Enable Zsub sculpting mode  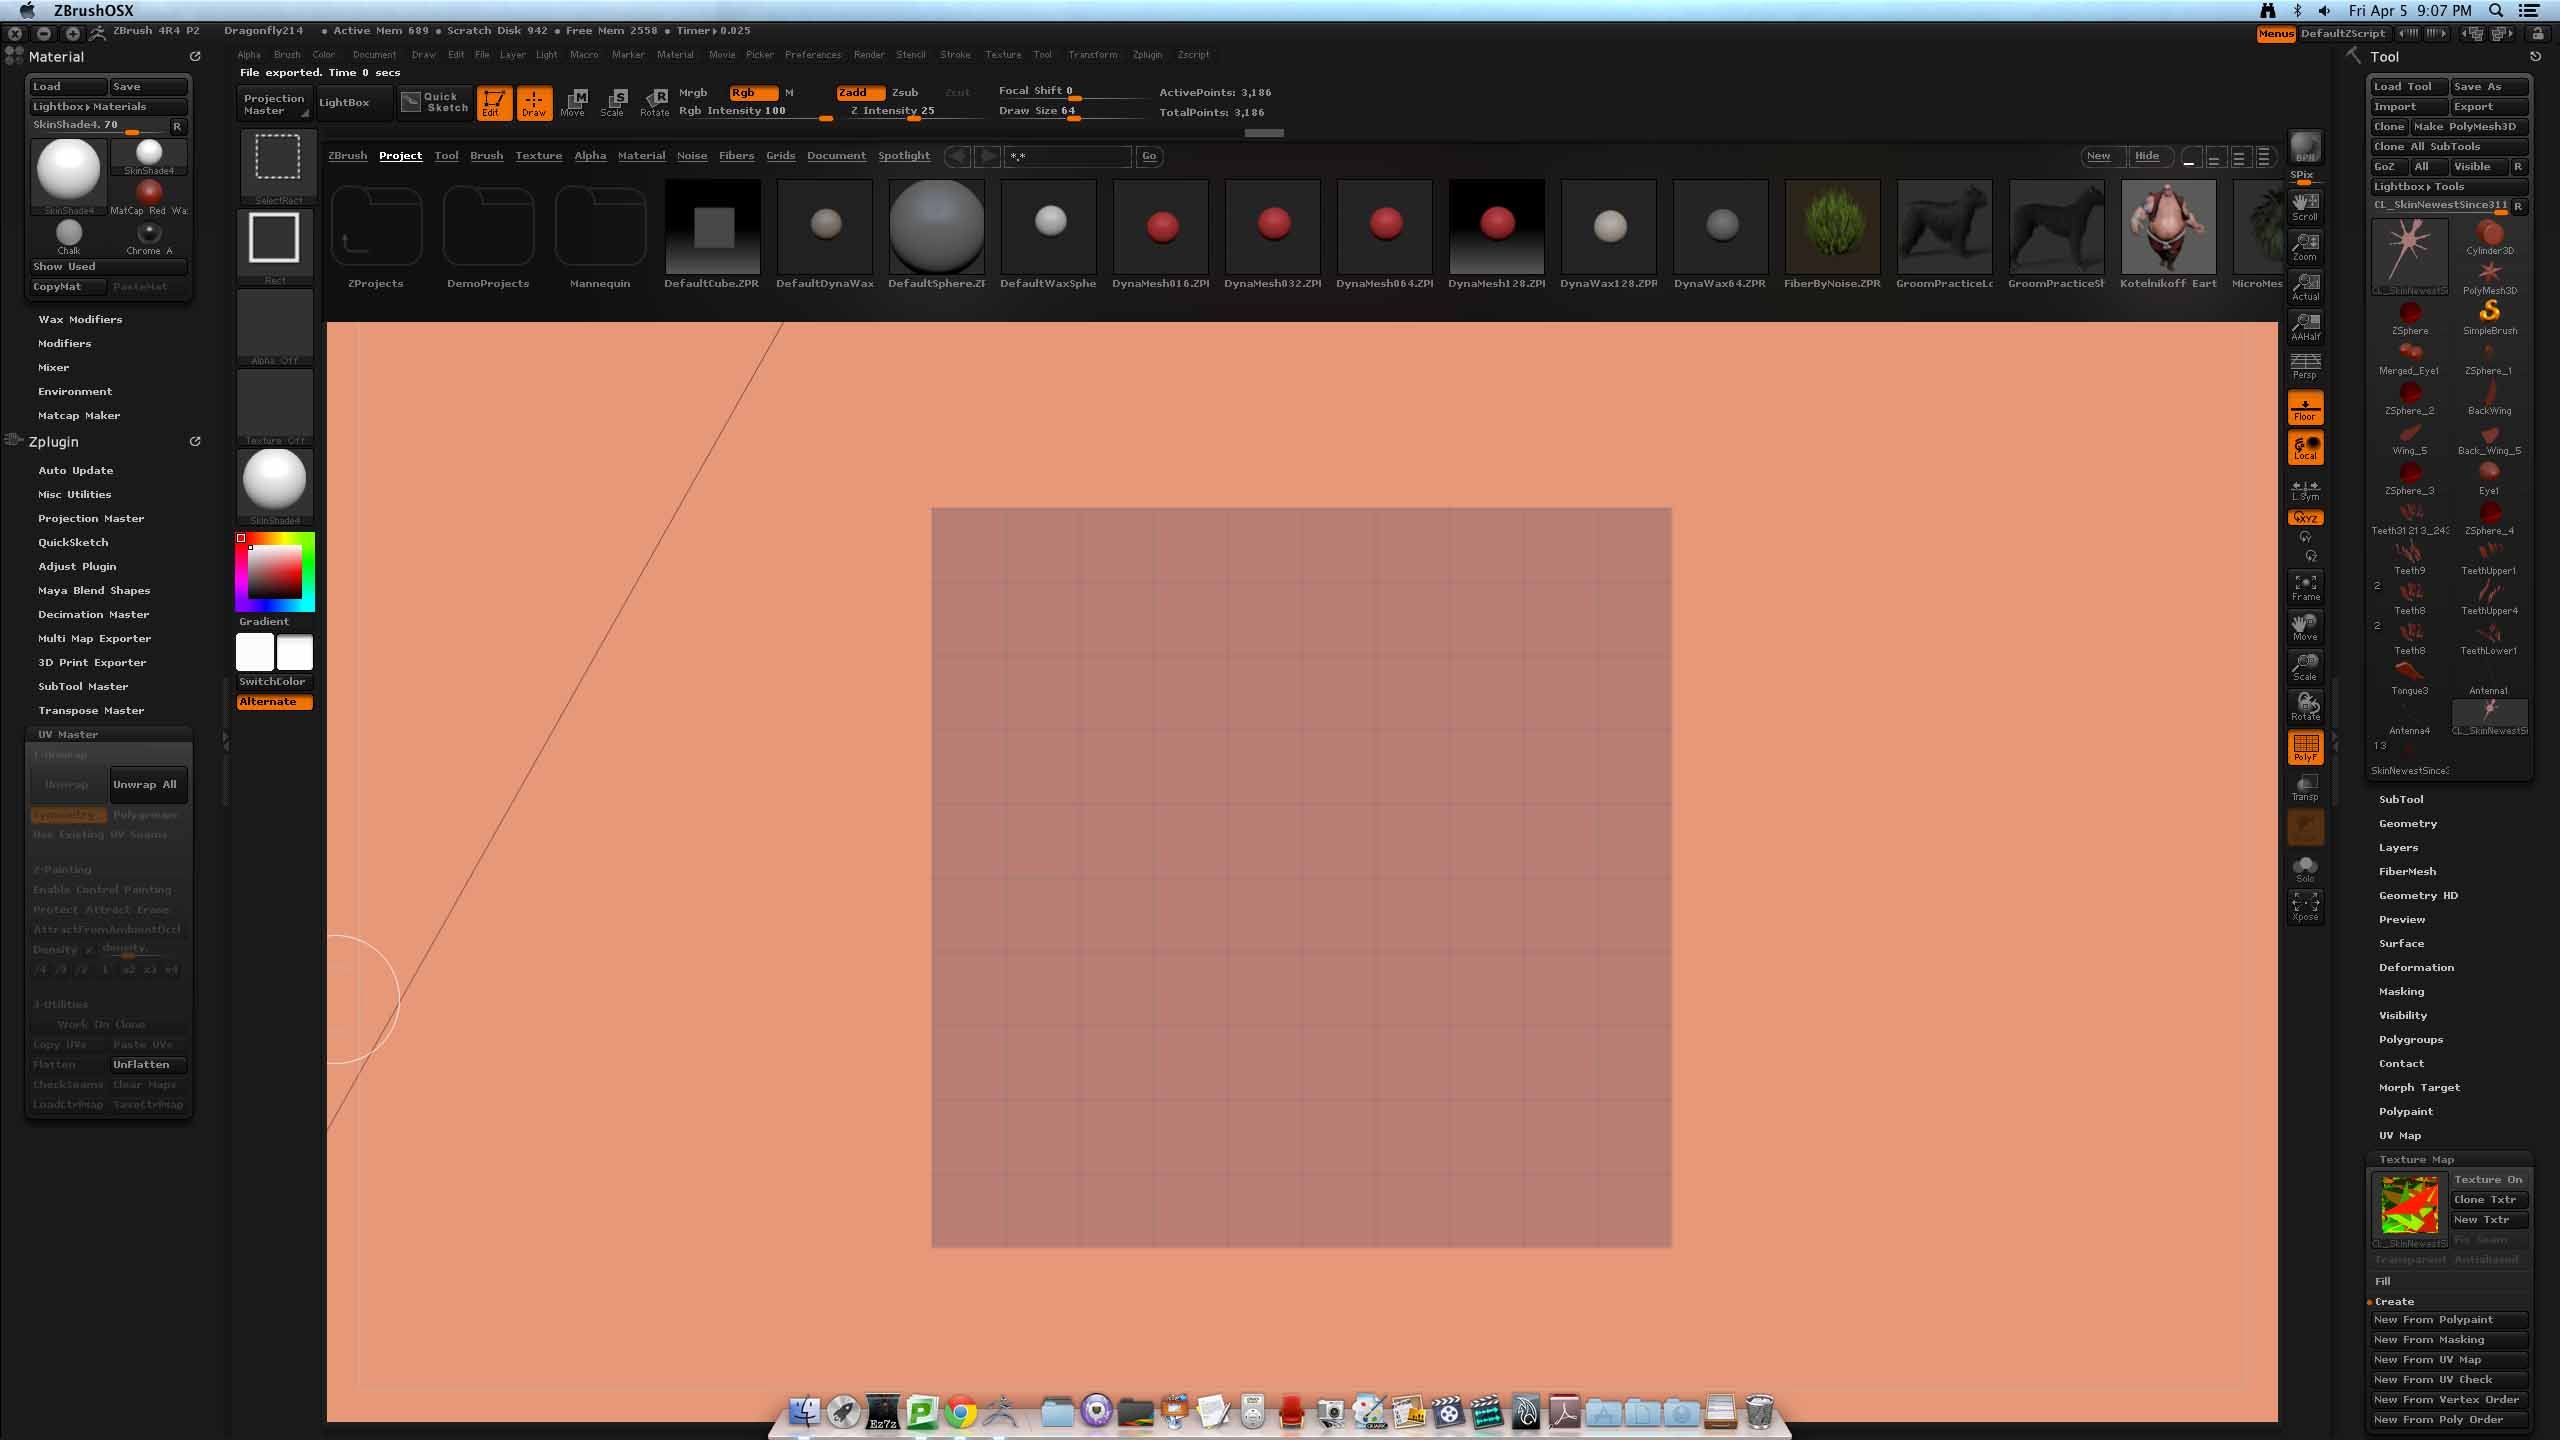coord(904,92)
